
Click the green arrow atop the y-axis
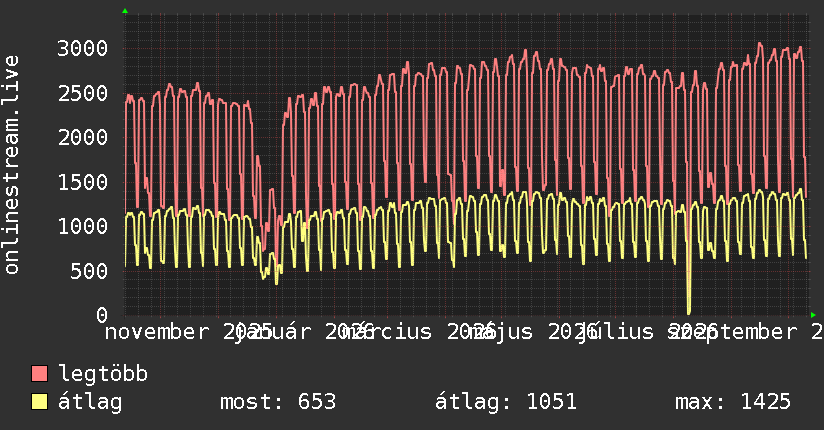pyautogui.click(x=125, y=11)
